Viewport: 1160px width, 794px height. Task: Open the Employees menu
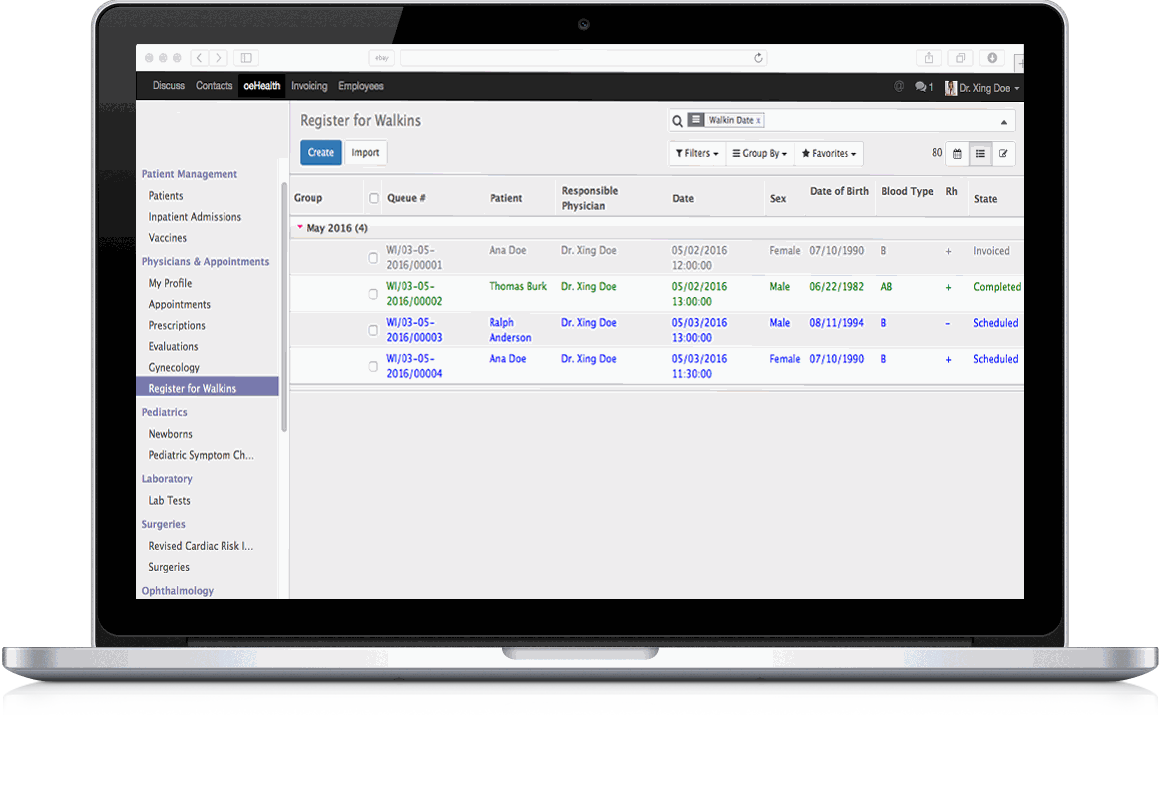[361, 86]
